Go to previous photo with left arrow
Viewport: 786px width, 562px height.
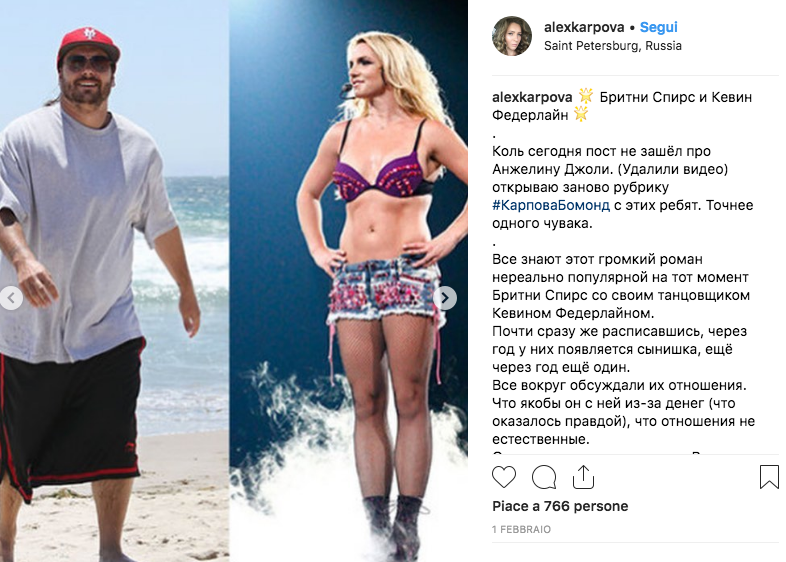11,298
